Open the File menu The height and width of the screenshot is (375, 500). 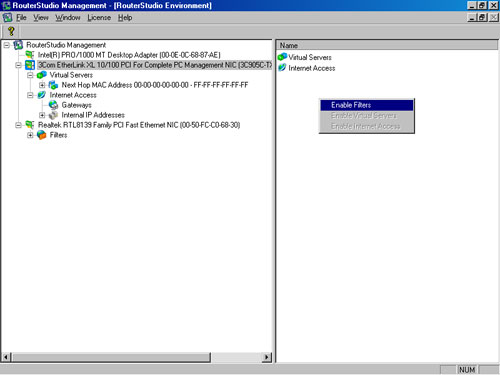pos(21,18)
